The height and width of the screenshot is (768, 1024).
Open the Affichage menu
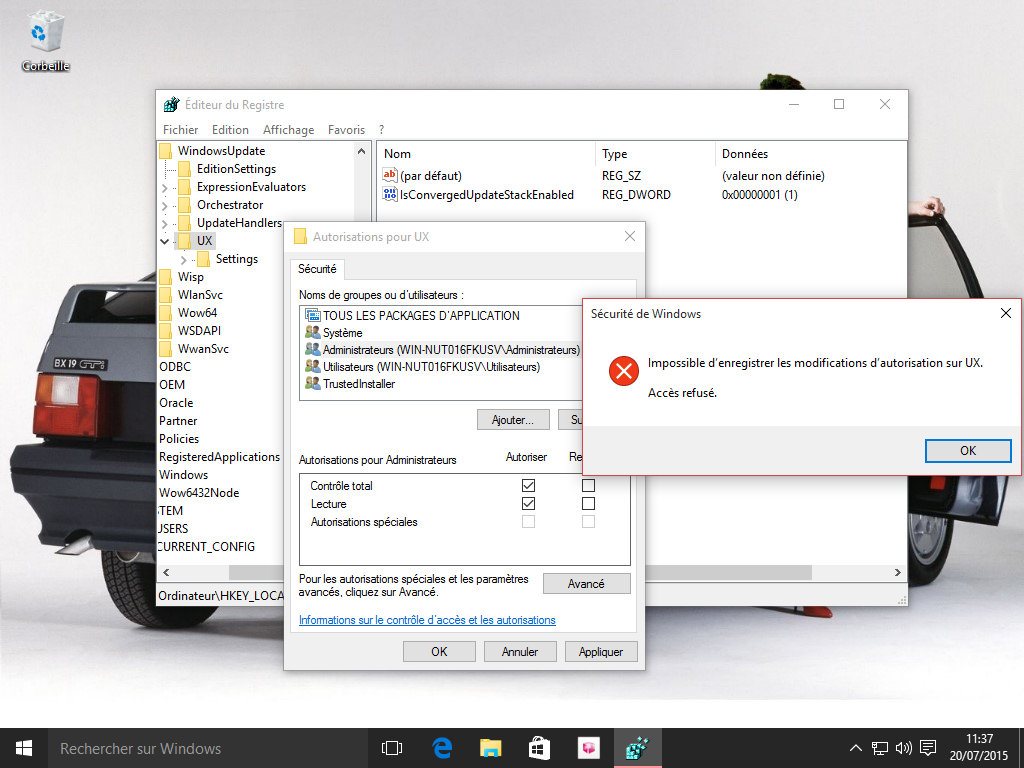288,130
